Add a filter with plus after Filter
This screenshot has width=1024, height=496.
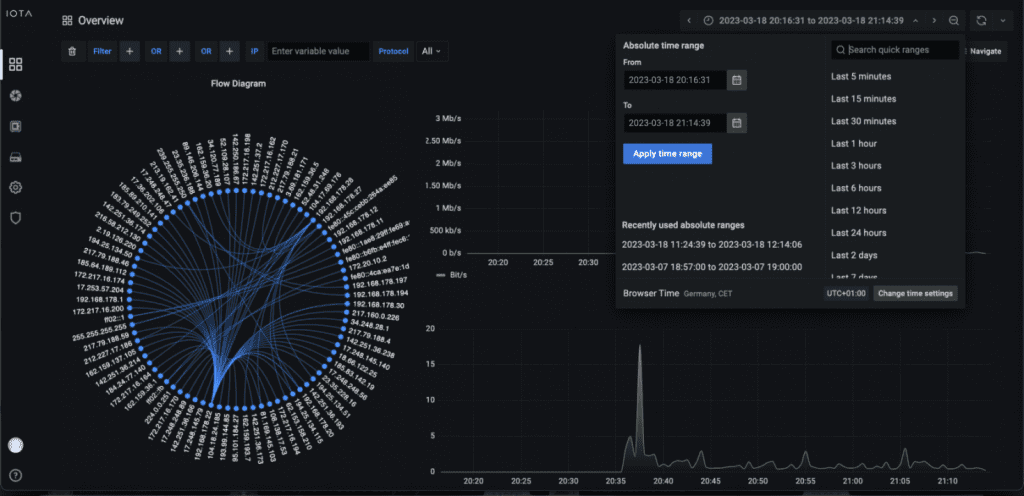click(x=130, y=51)
